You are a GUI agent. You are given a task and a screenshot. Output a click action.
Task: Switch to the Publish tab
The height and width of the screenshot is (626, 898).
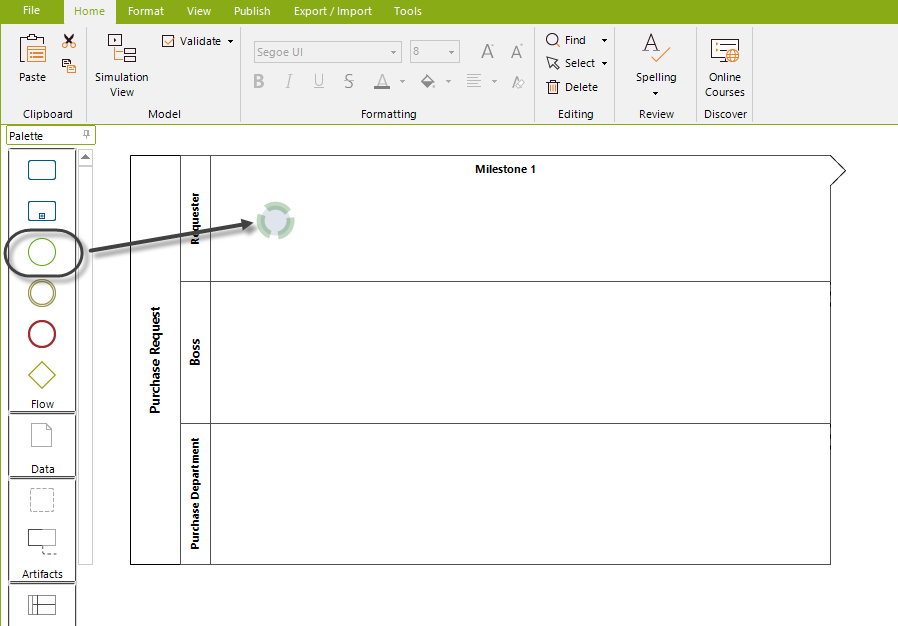click(x=252, y=11)
